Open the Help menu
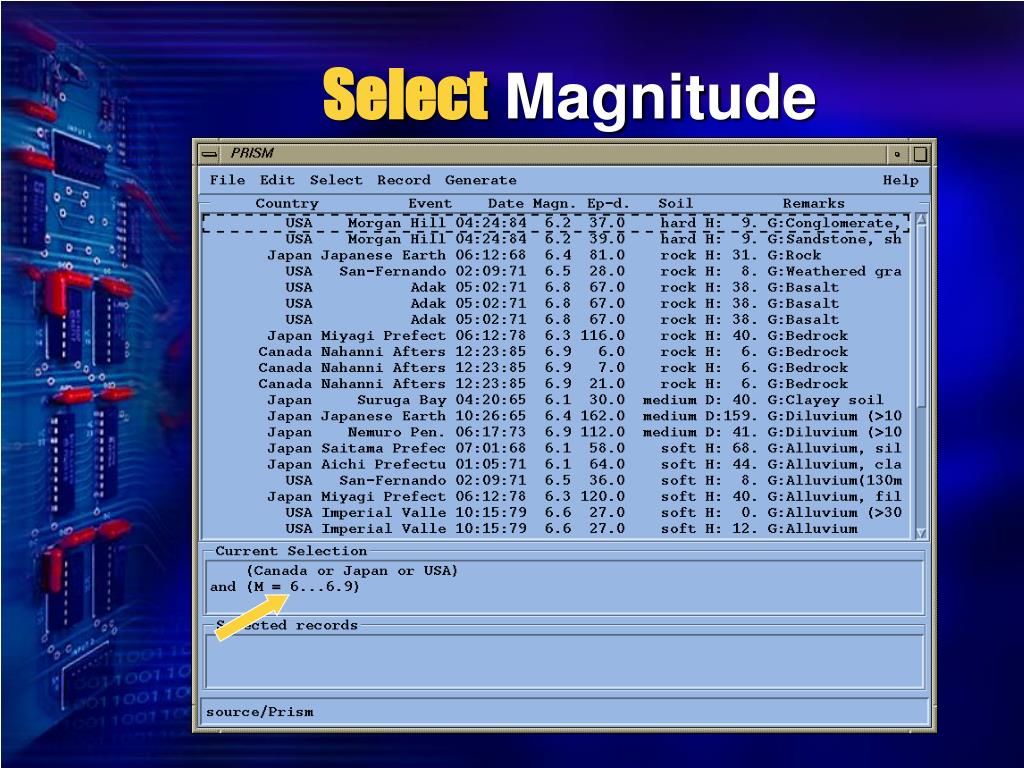Viewport: 1024px width, 768px height. (x=901, y=180)
